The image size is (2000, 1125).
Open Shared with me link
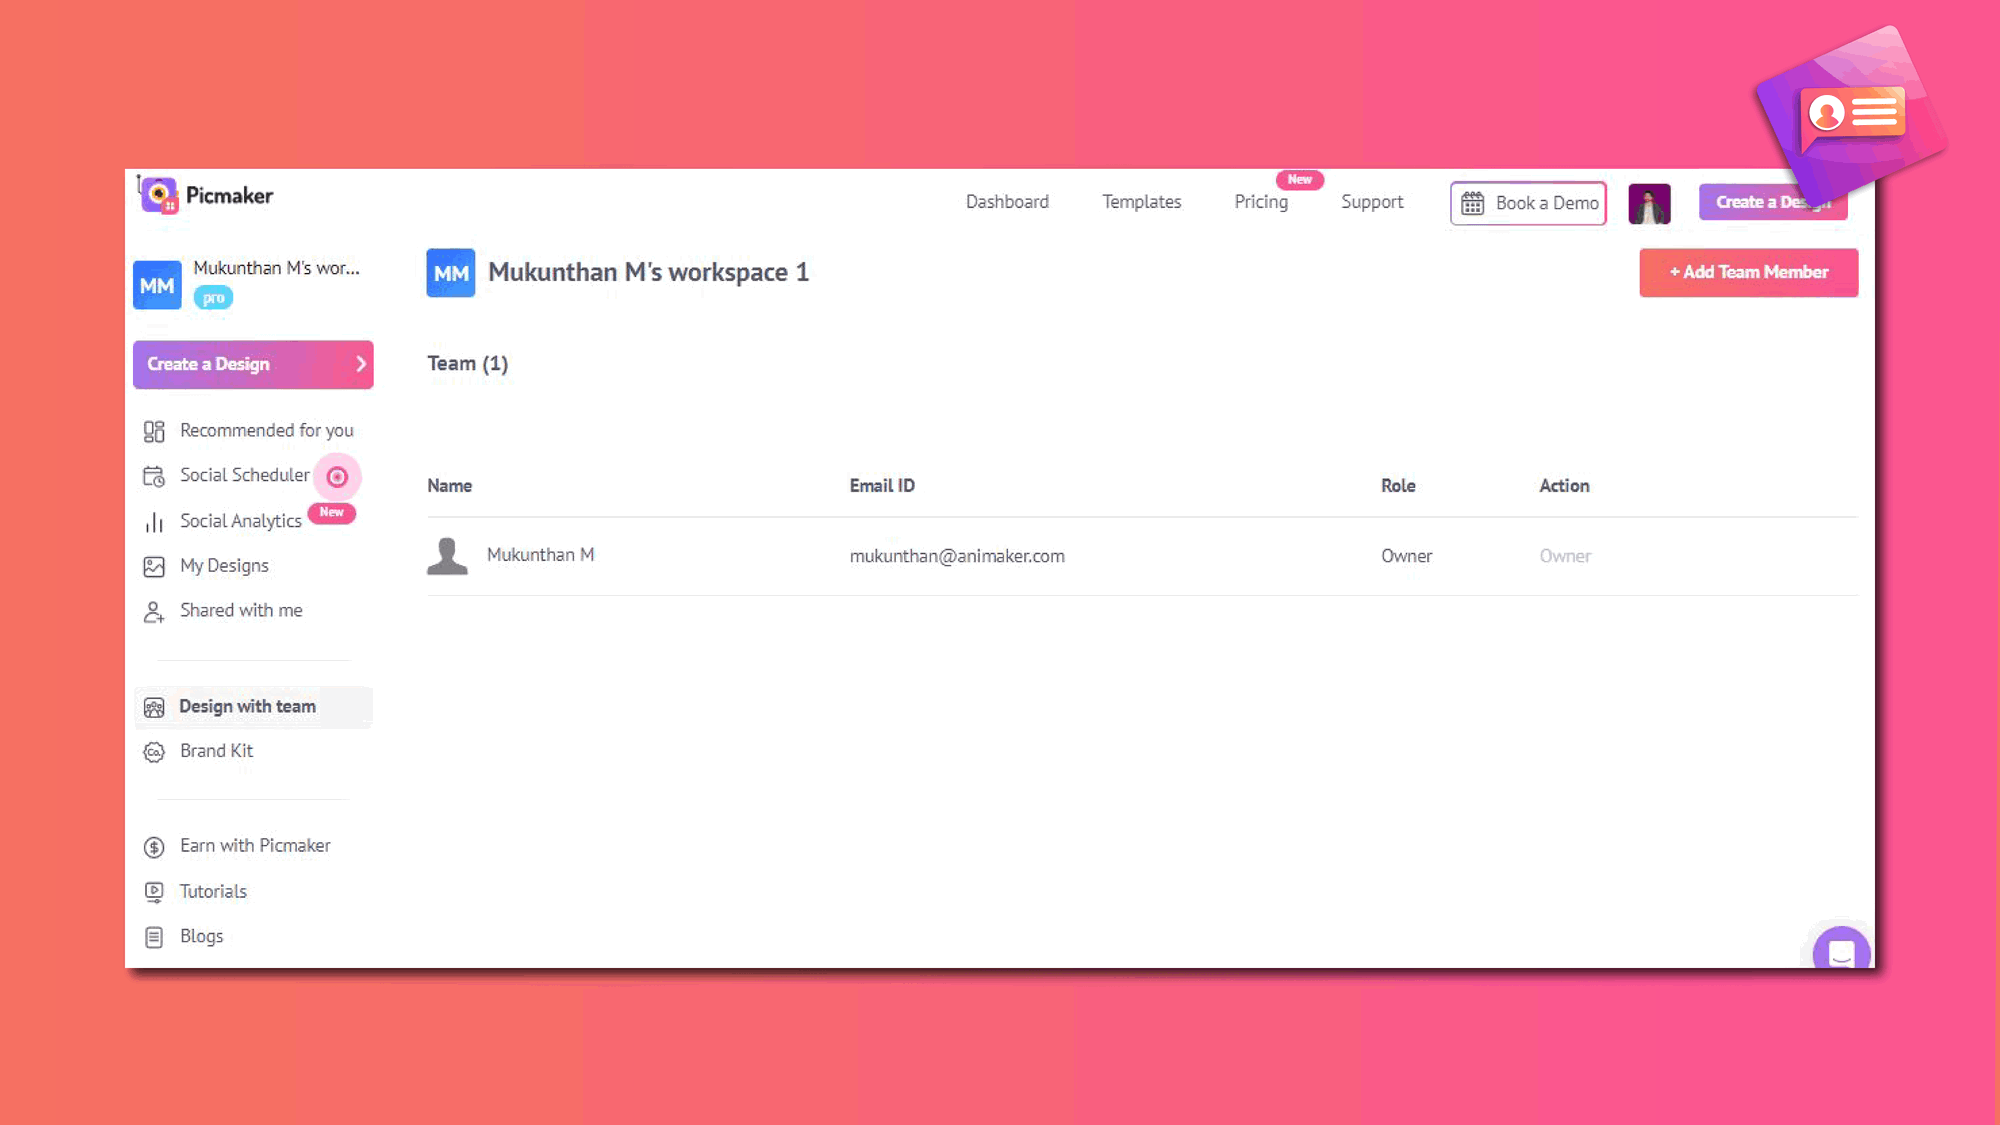point(241,611)
